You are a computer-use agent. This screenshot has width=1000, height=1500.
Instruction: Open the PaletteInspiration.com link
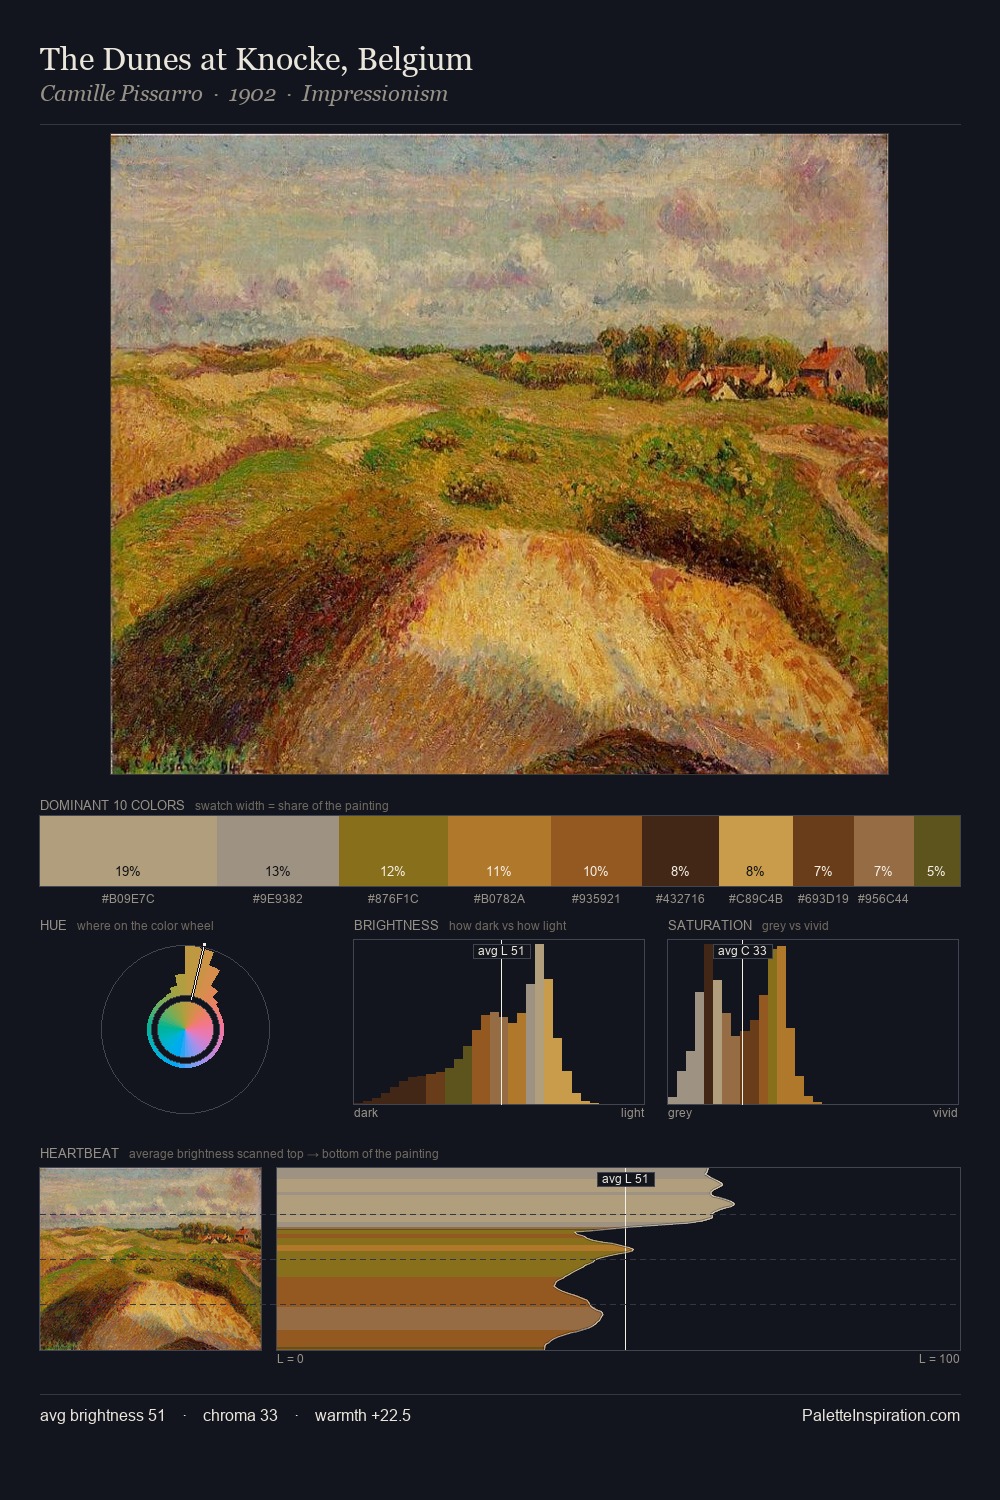[881, 1415]
